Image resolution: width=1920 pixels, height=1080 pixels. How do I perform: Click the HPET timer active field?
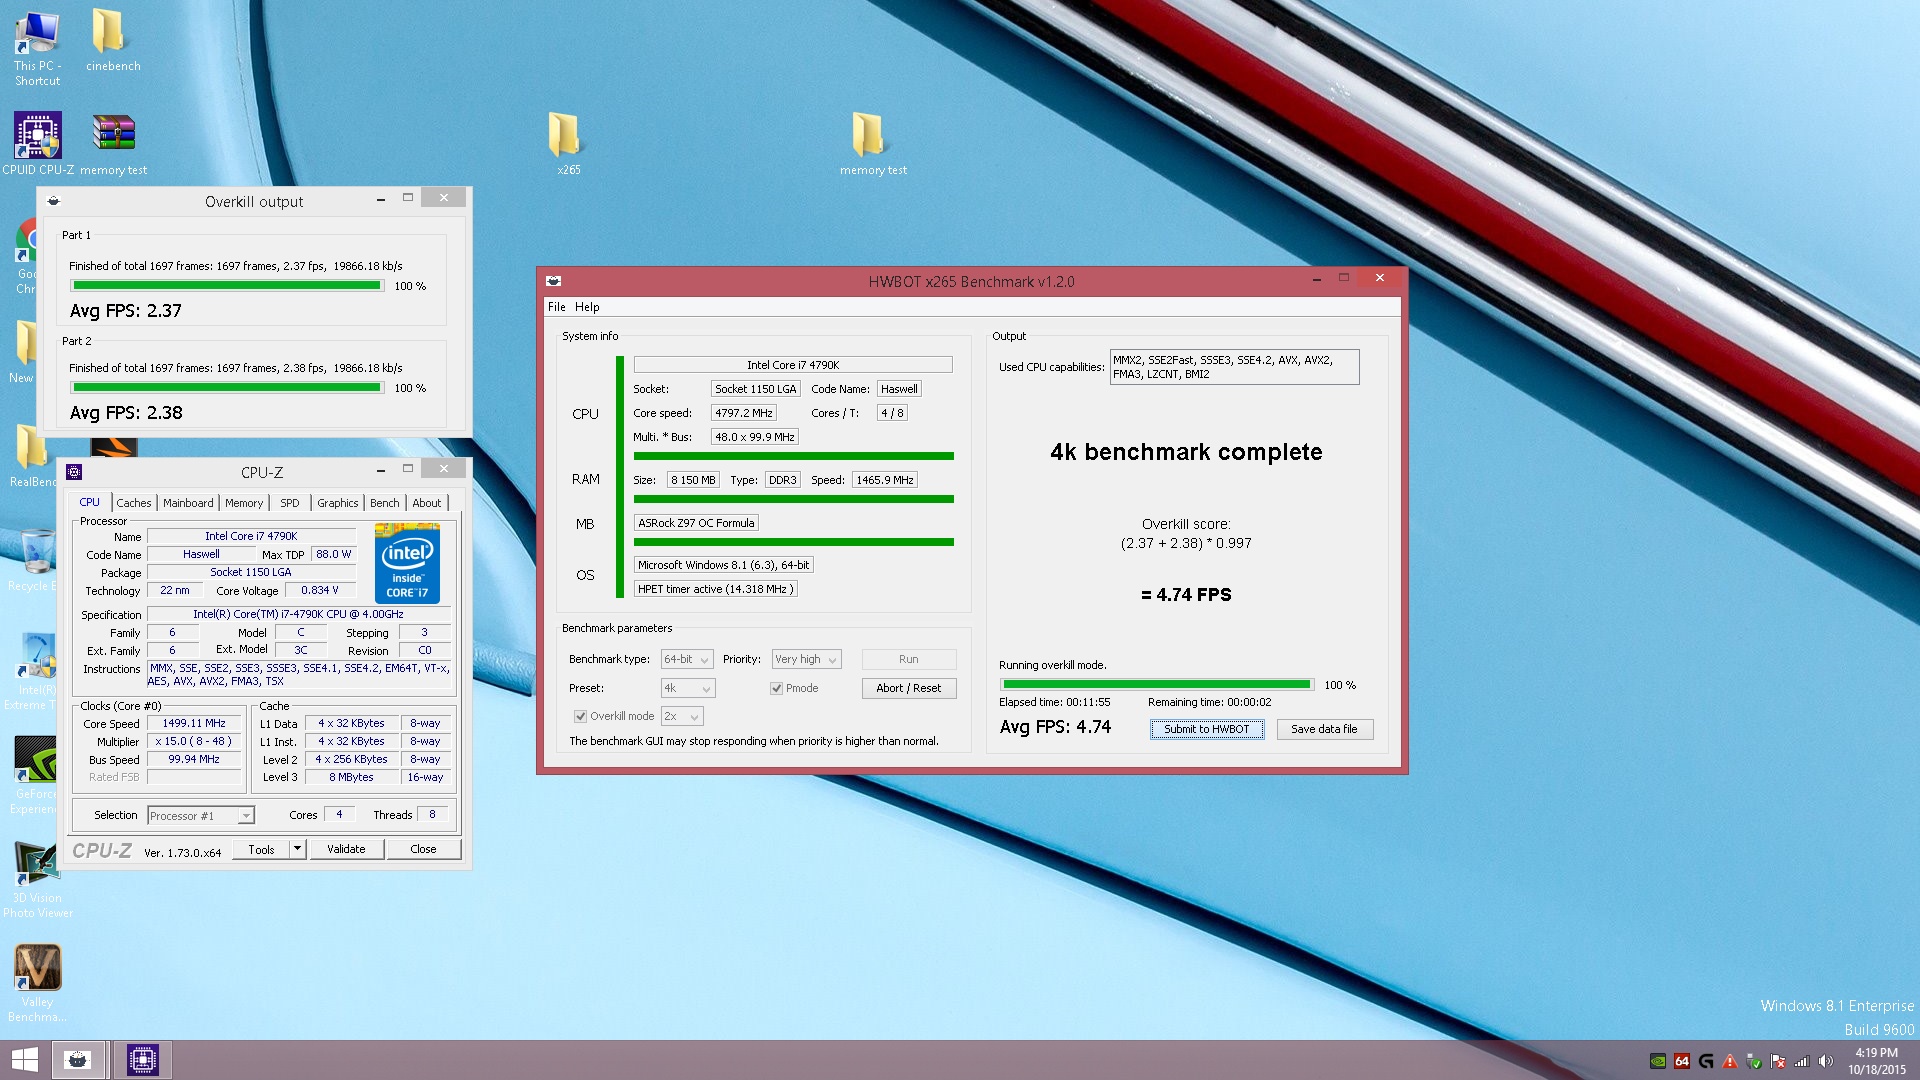coord(715,589)
